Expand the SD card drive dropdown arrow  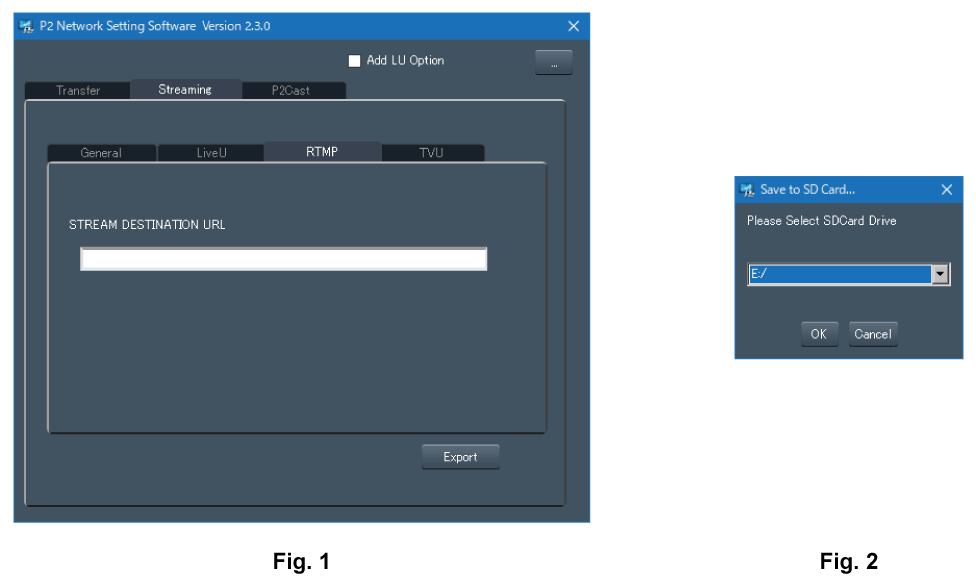[939, 275]
